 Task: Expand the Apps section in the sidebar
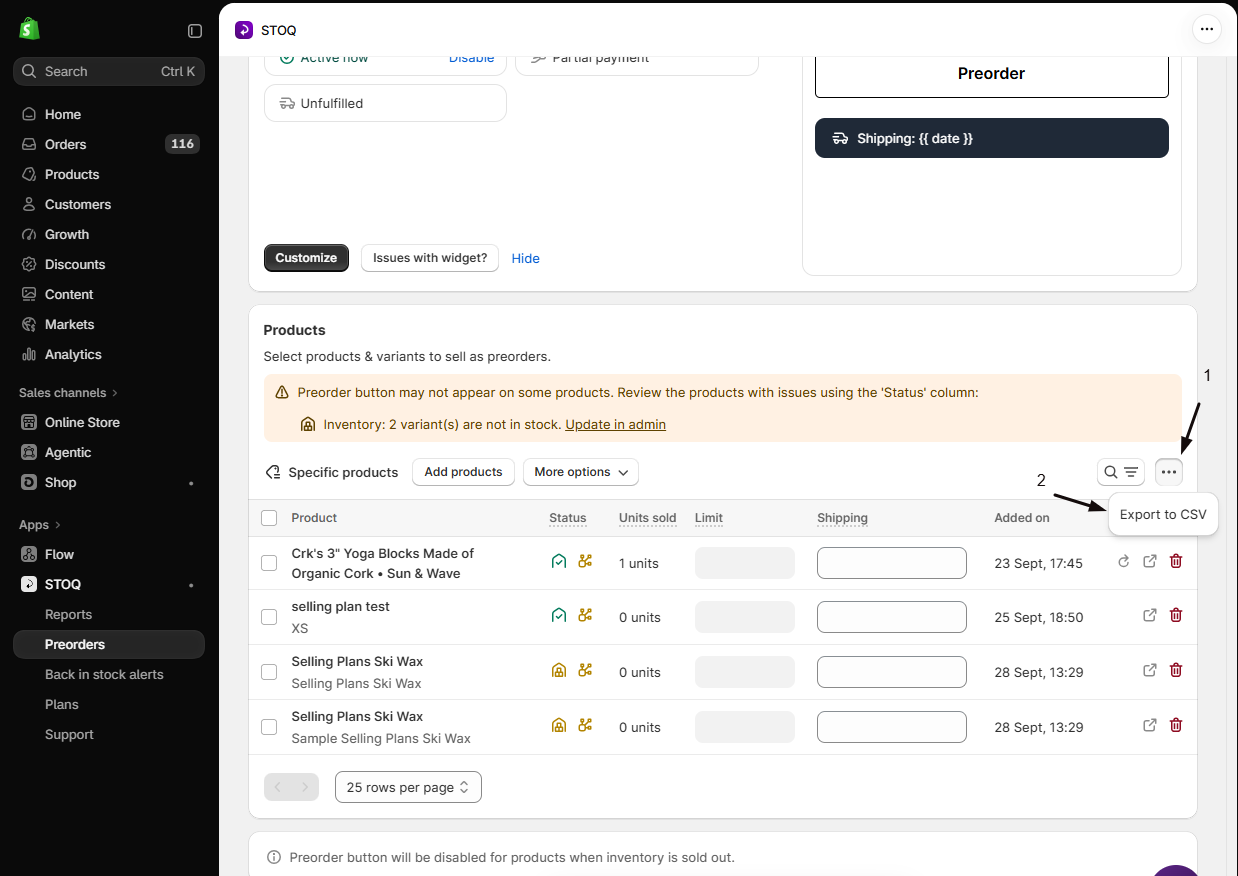coord(40,525)
